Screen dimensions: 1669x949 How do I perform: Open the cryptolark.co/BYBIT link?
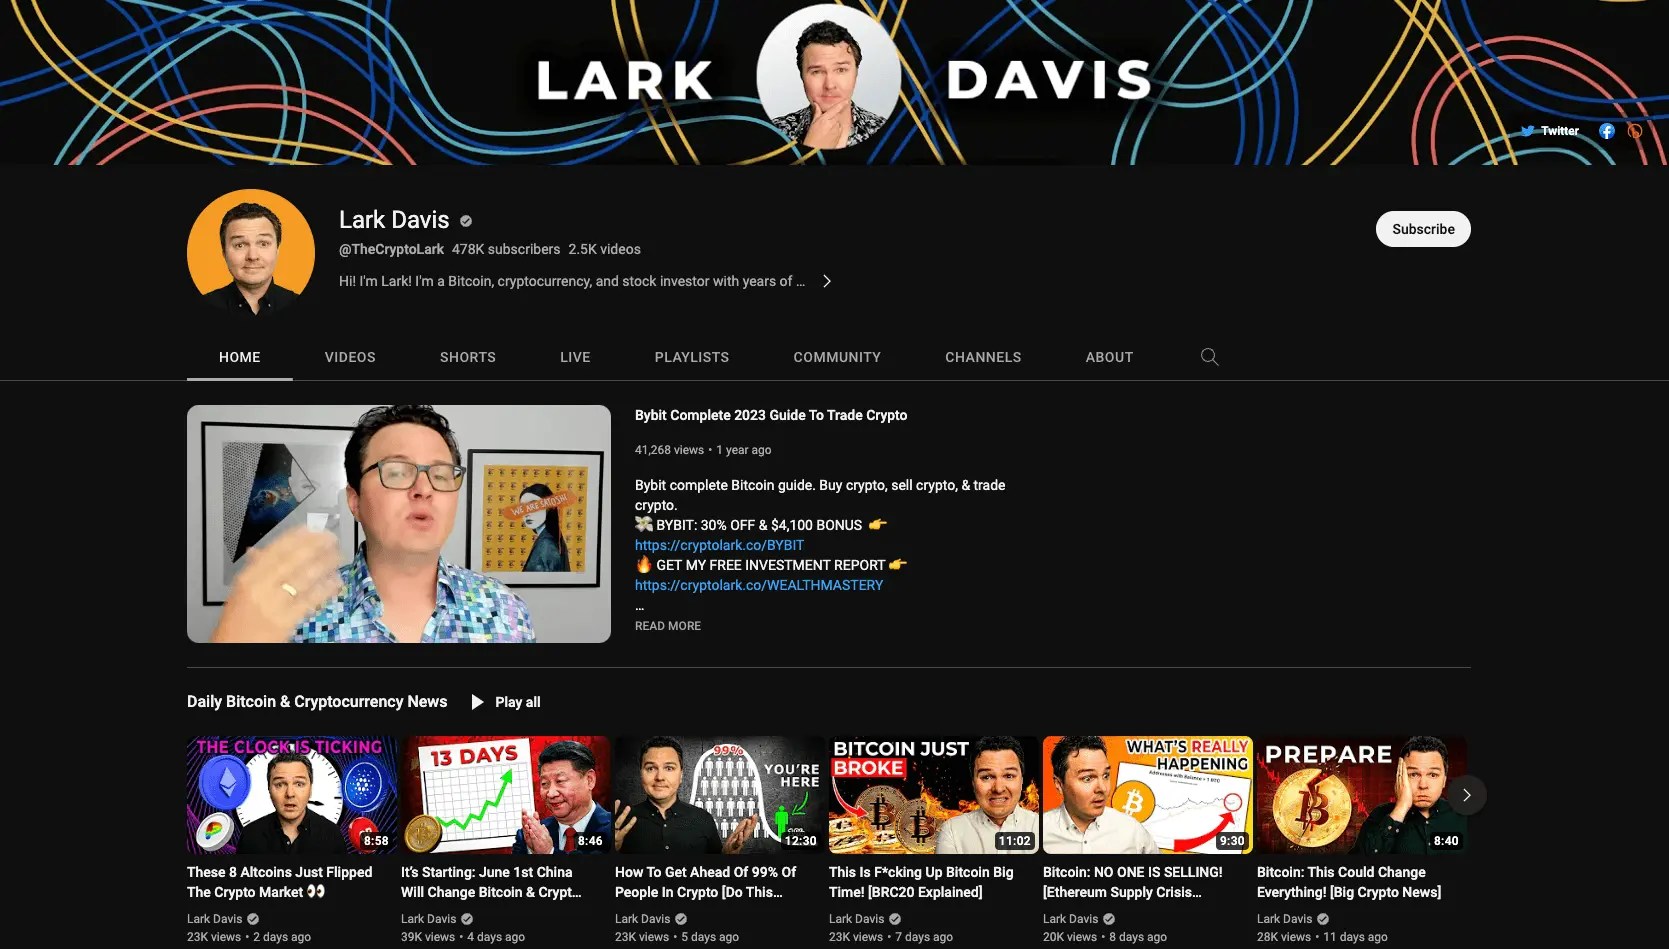pyautogui.click(x=719, y=545)
